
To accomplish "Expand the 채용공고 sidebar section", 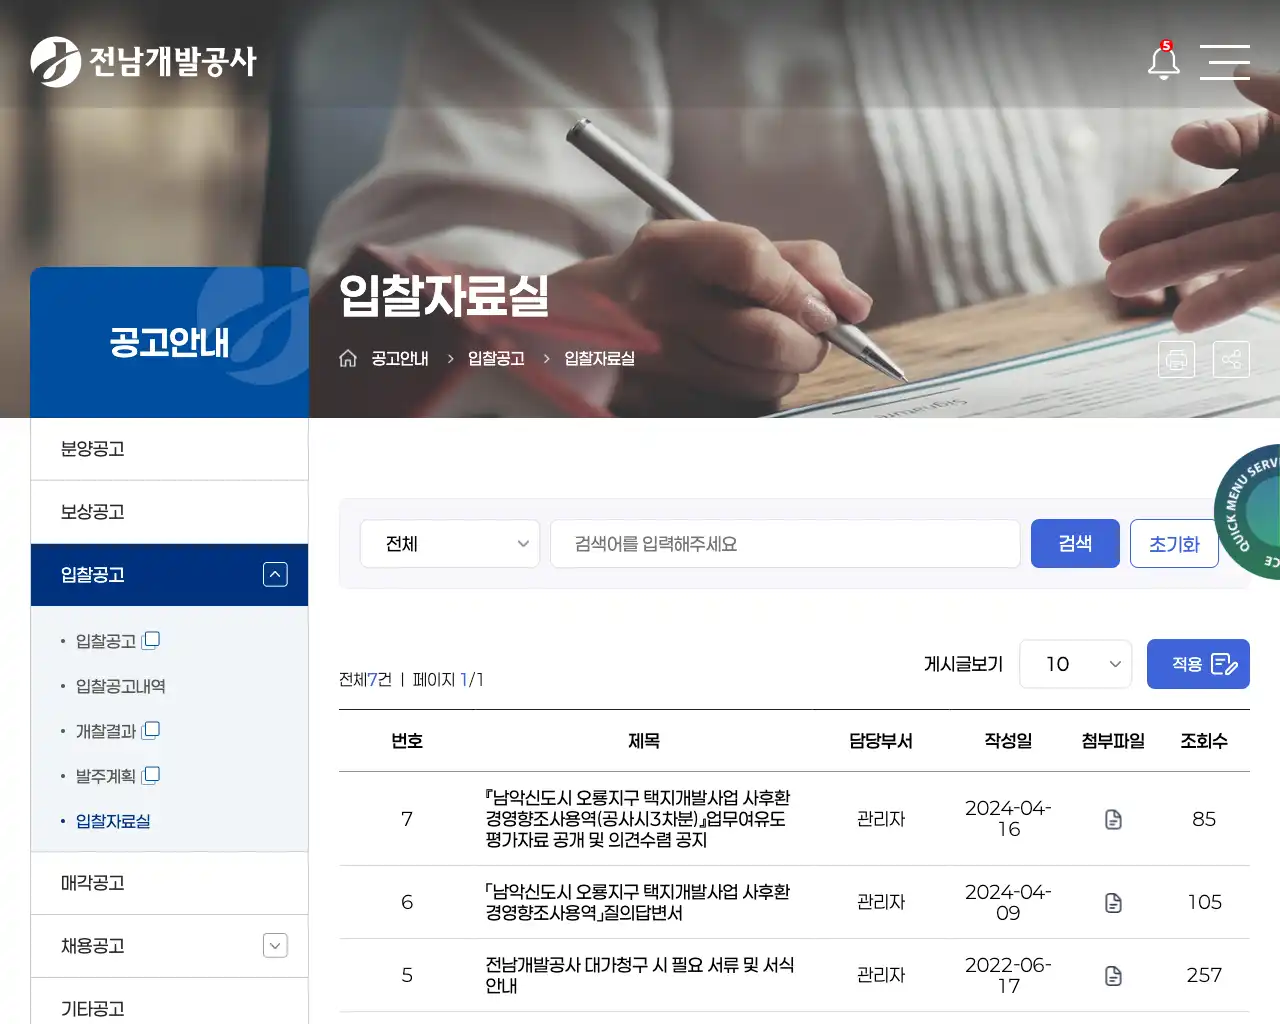I will [275, 945].
